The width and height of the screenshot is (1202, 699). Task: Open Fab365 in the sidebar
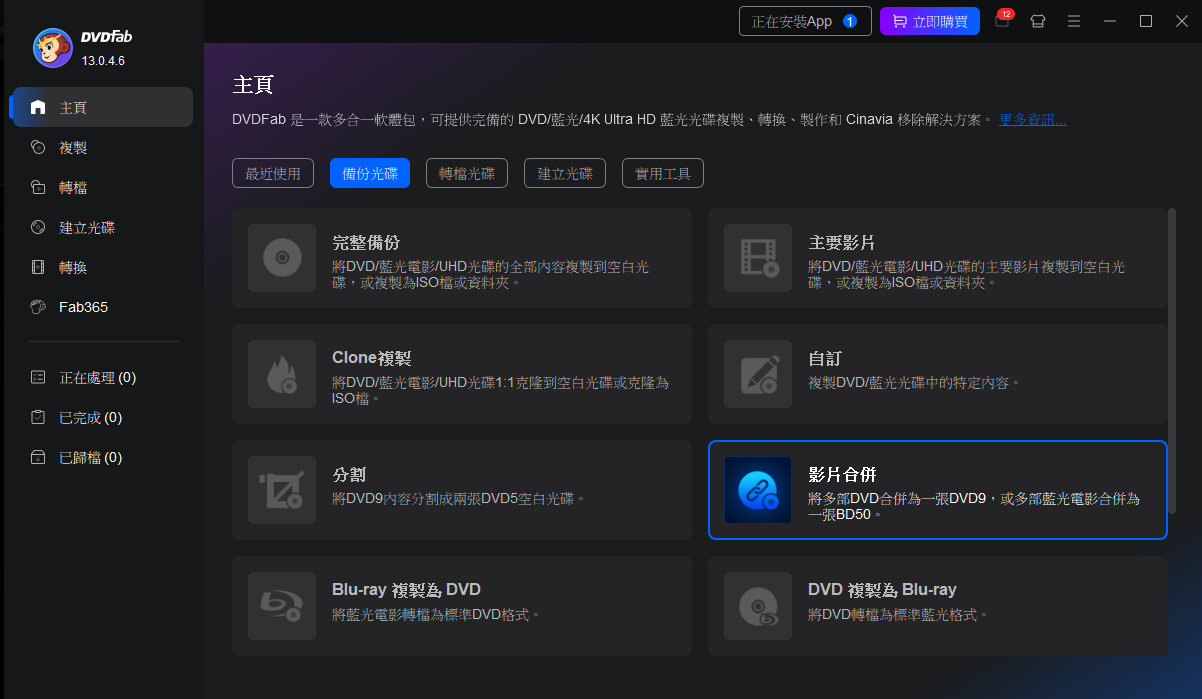[83, 307]
